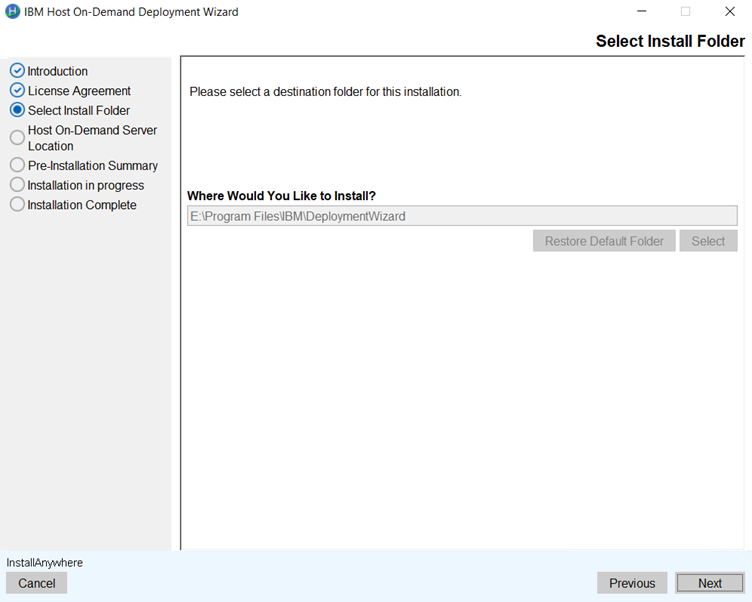
Task: Click the Introduction step checkmark icon
Action: pyautogui.click(x=17, y=71)
